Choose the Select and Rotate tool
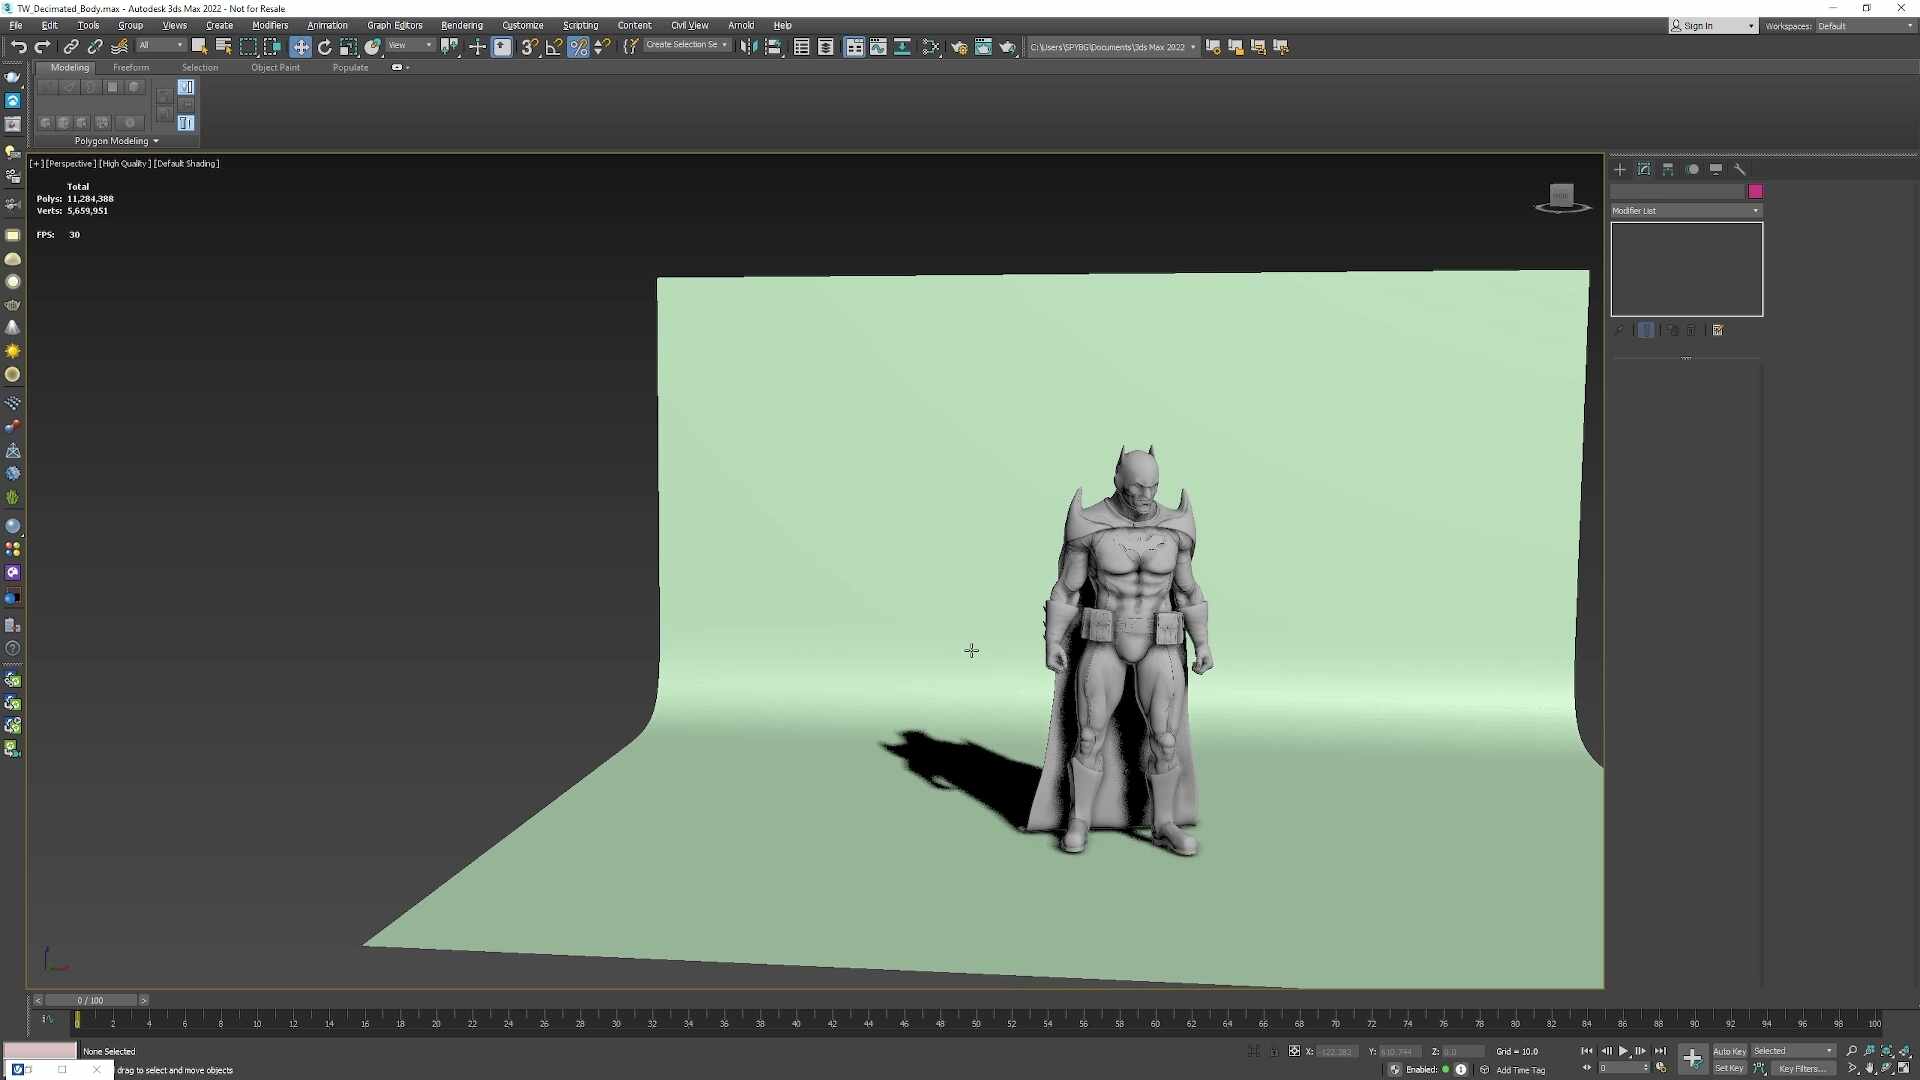This screenshot has height=1080, width=1920. (324, 47)
